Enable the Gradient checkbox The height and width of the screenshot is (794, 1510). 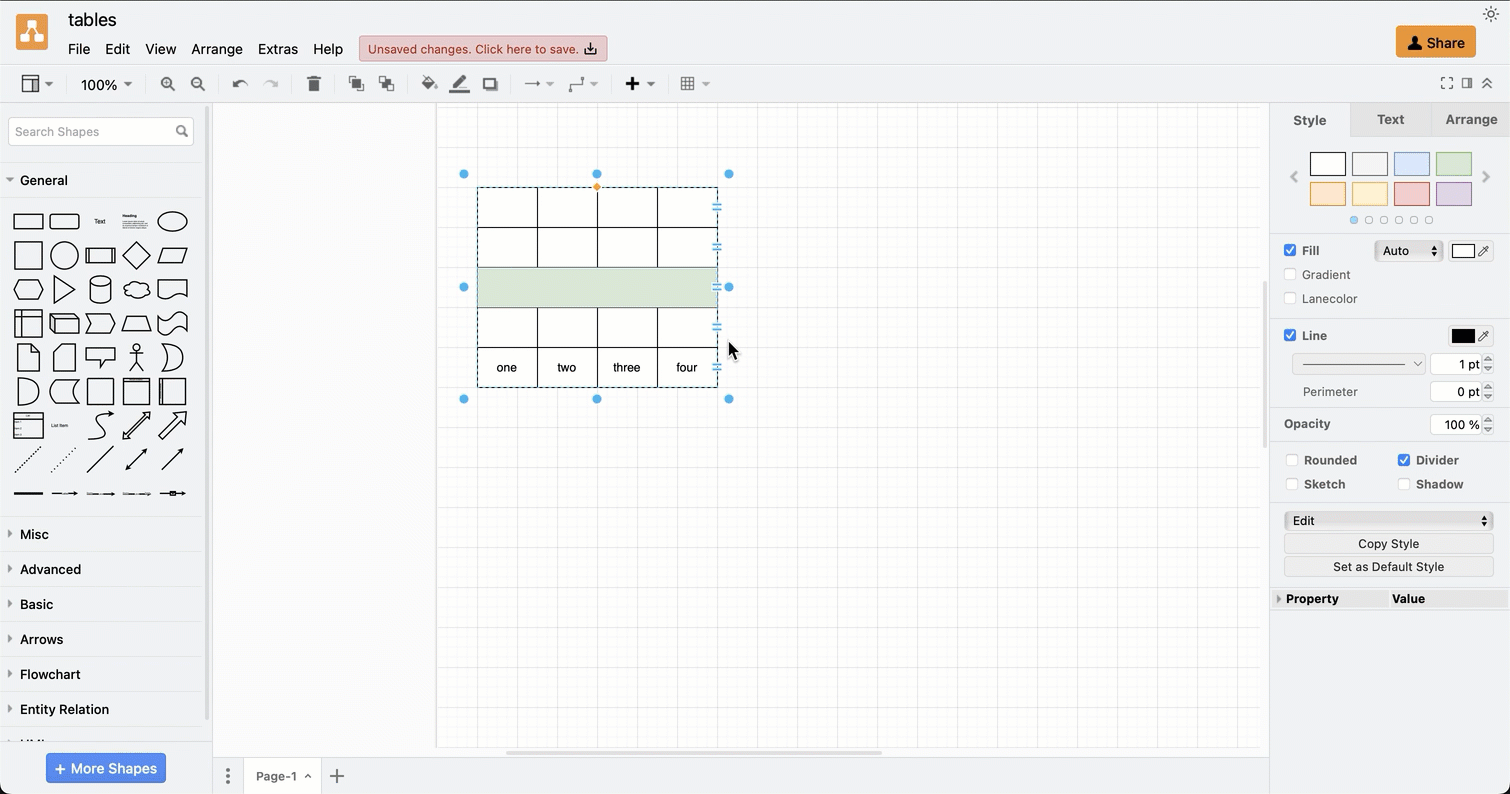click(1291, 274)
